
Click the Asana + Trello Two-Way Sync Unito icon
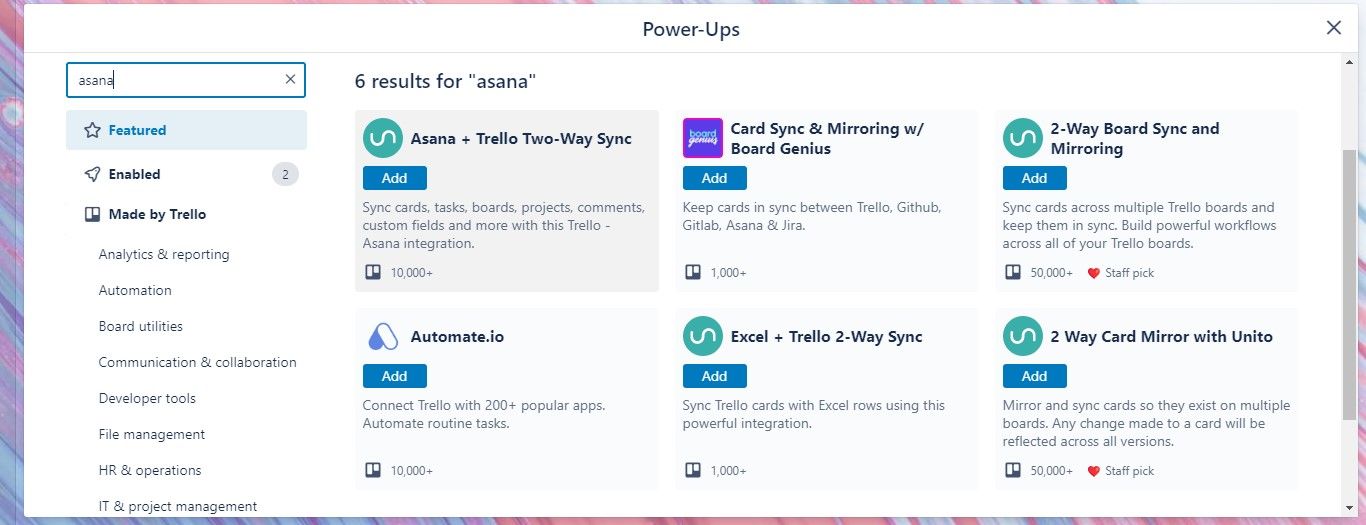382,138
